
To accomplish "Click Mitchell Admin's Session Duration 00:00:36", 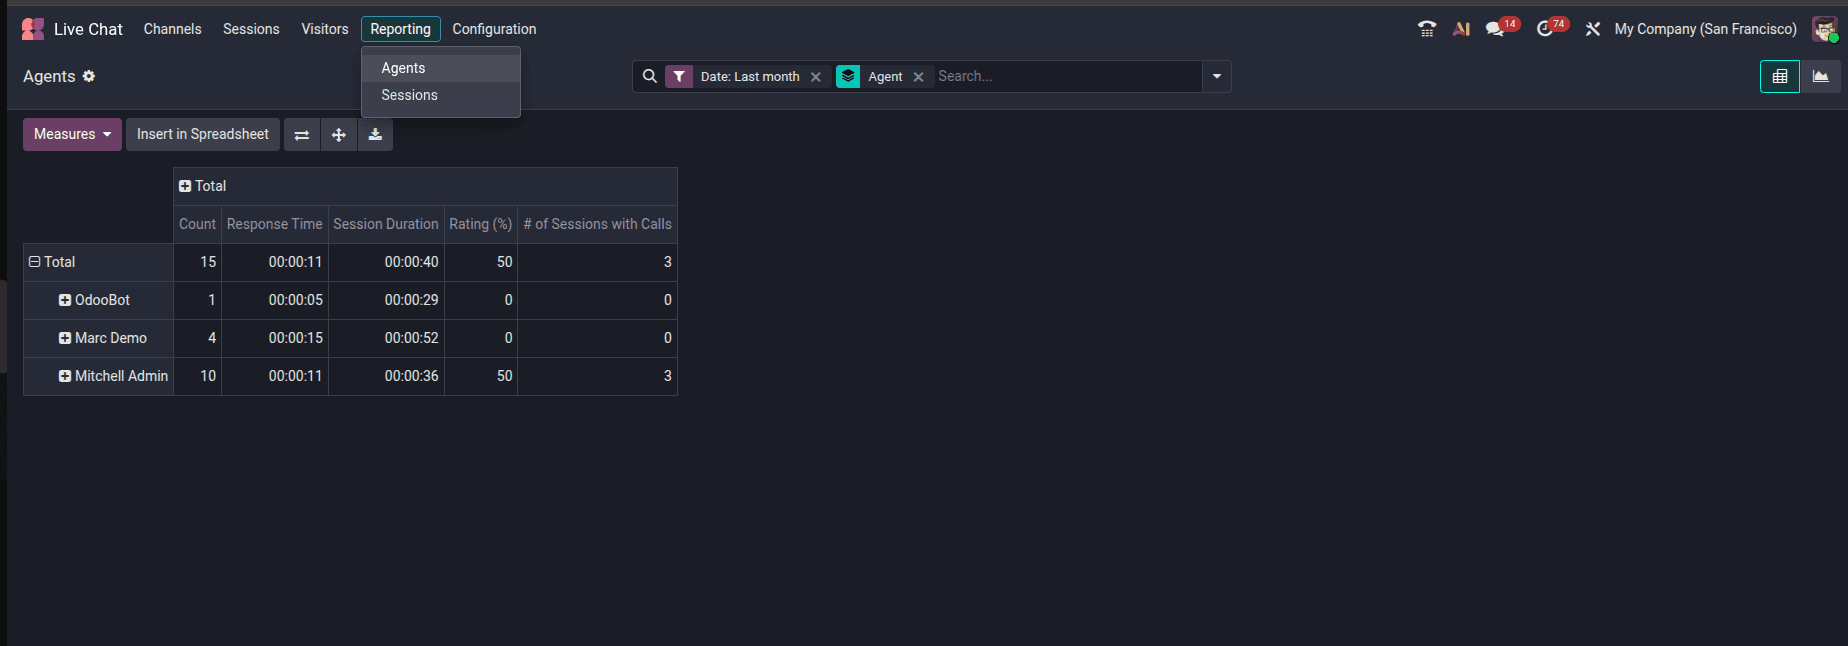I will [x=386, y=376].
